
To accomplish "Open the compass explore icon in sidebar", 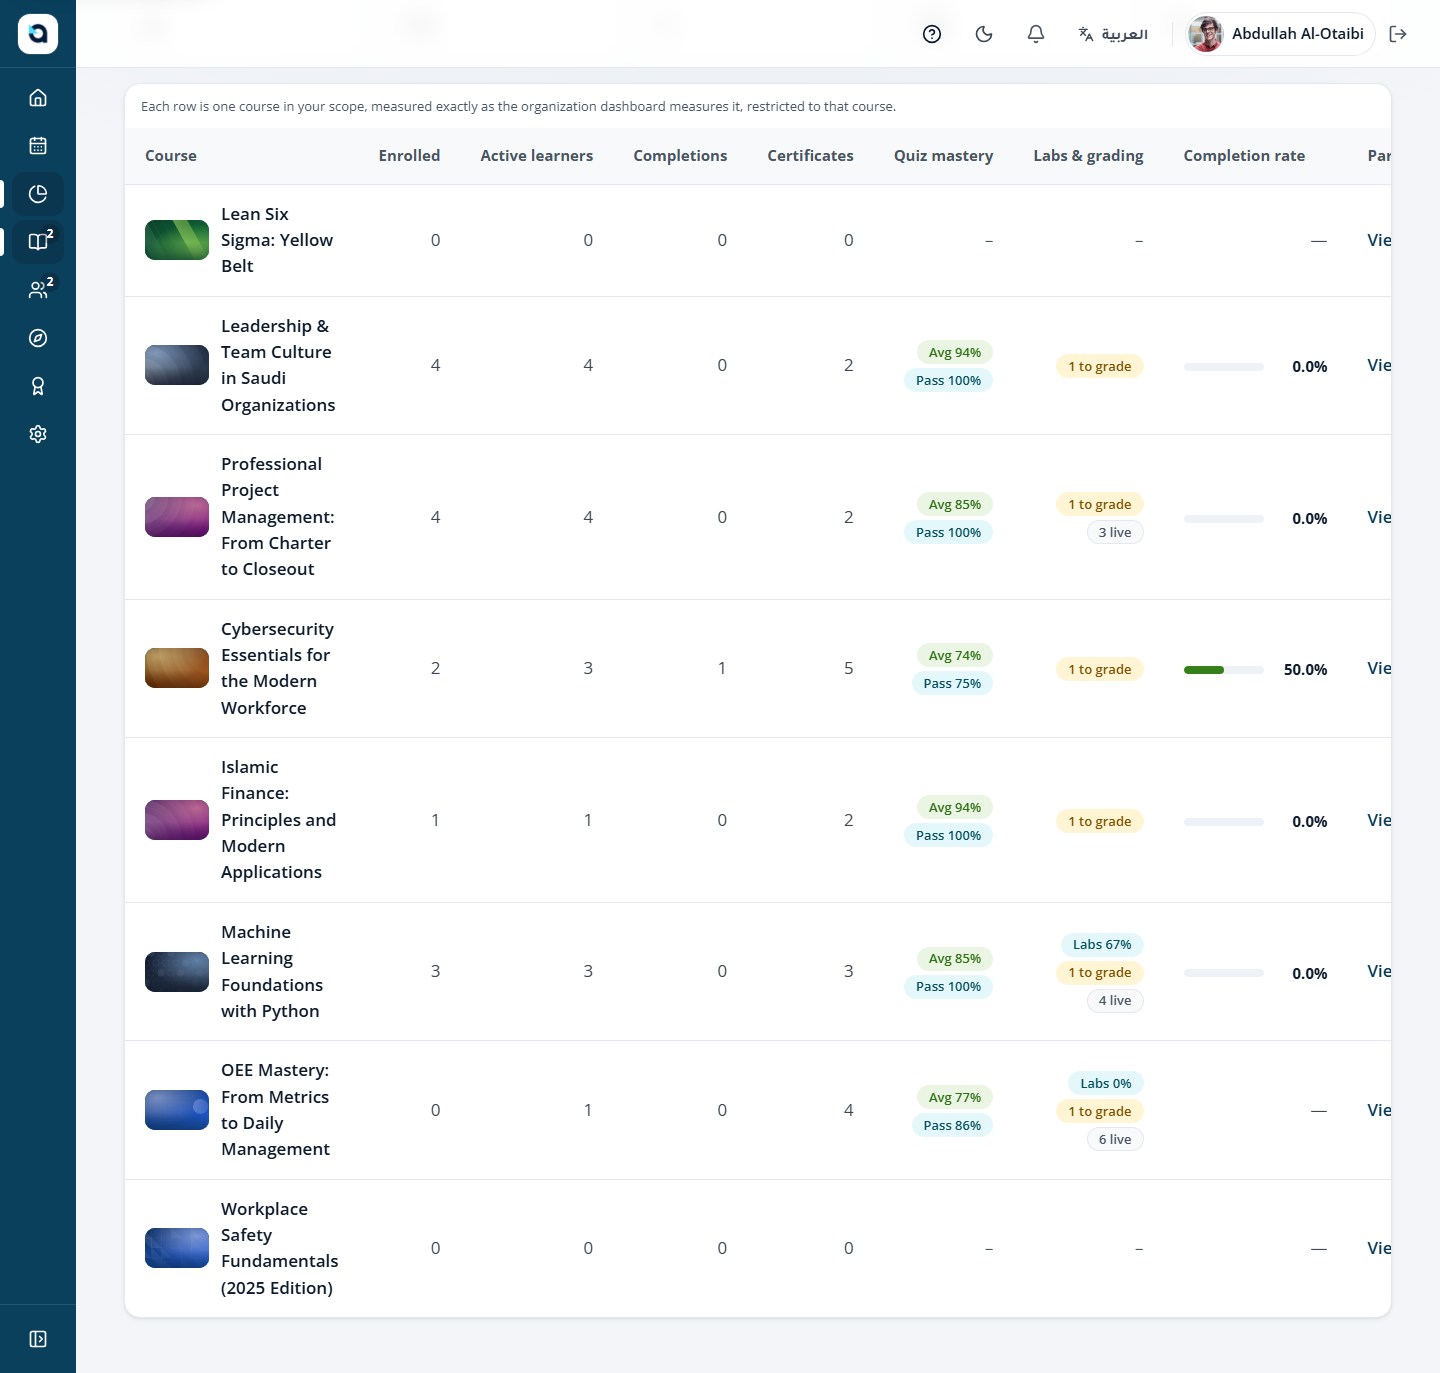I will (x=38, y=338).
